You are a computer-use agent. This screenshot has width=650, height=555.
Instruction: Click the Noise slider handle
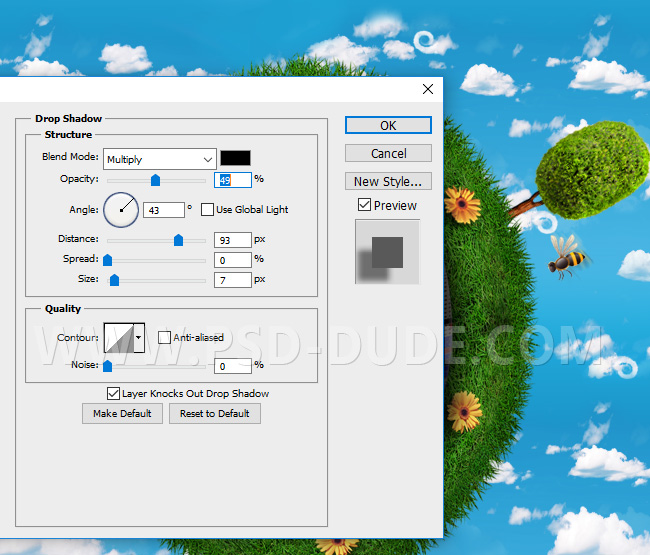pos(107,366)
